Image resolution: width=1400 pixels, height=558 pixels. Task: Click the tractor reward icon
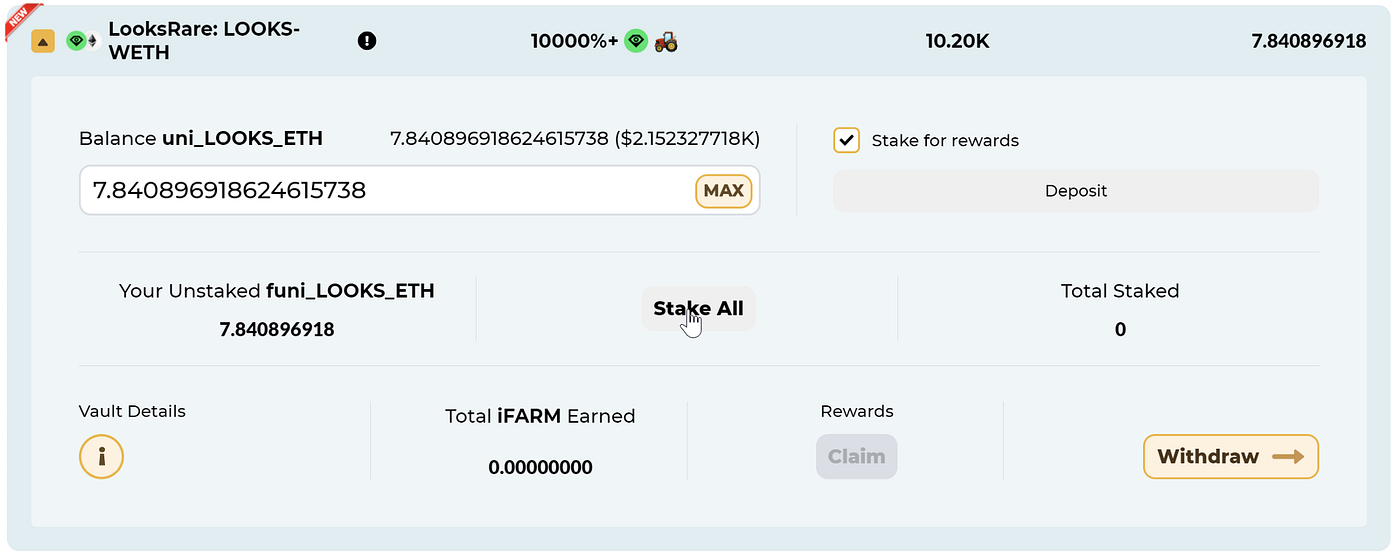666,41
